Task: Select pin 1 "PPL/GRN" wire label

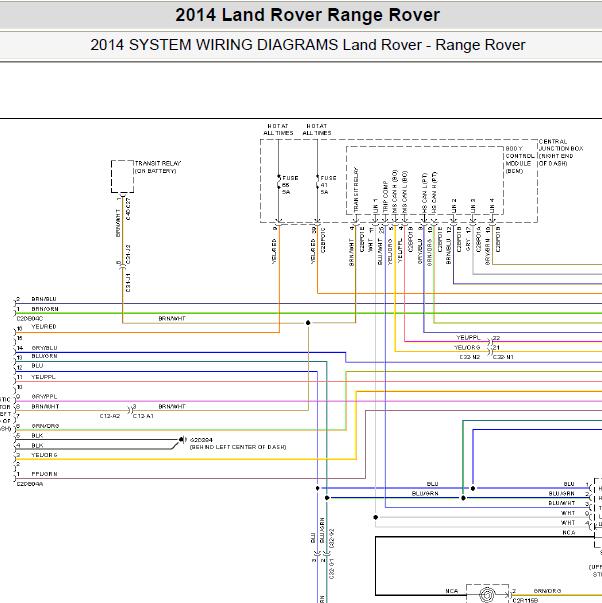Action: 44,474
